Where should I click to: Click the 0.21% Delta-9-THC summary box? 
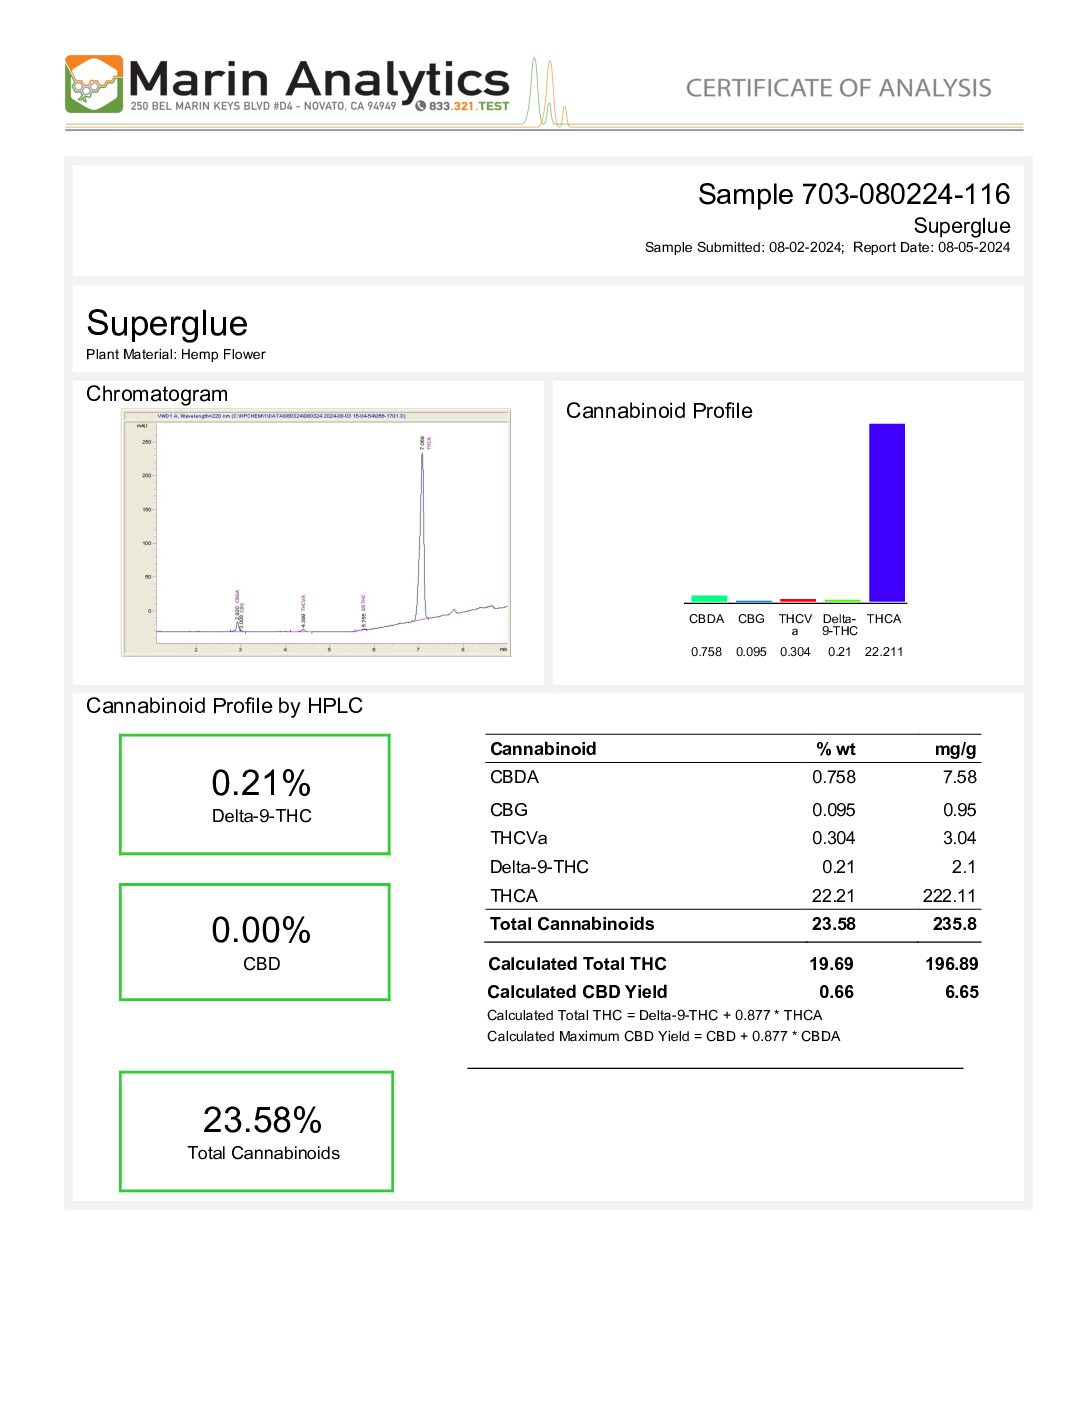(255, 795)
